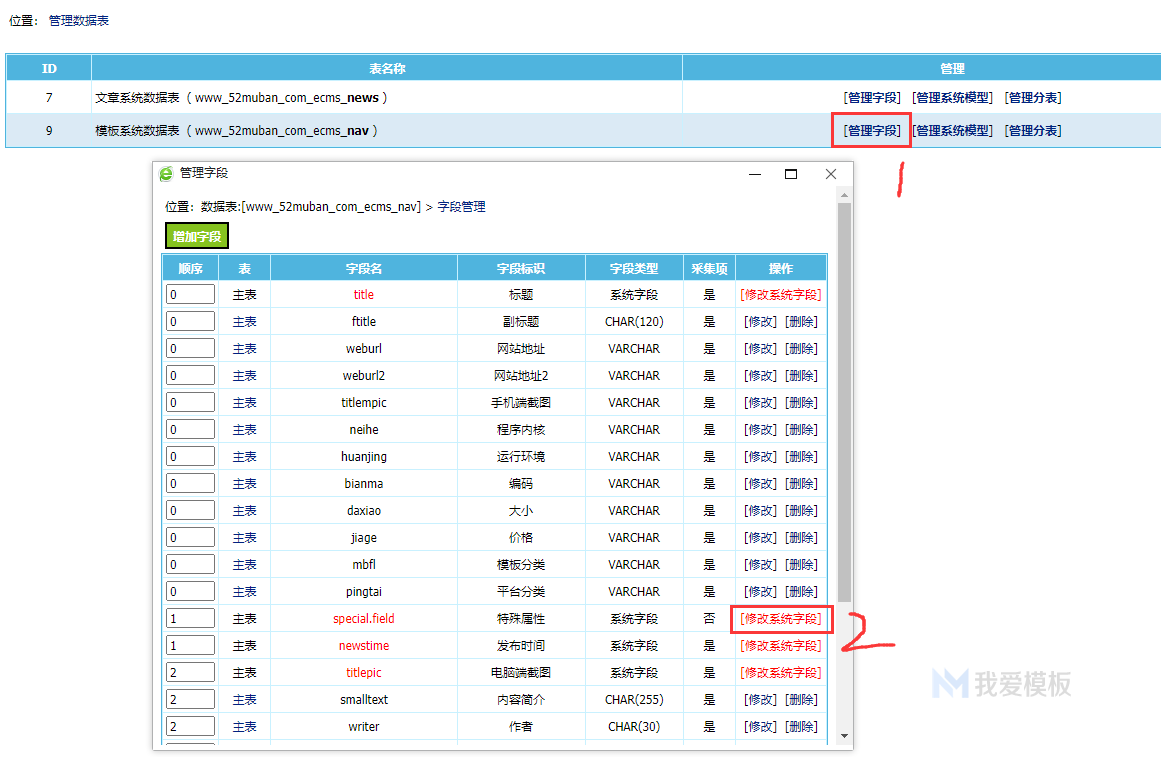The width and height of the screenshot is (1161, 757).
Task: Click 修改系统字段 for special.field row
Action: point(780,618)
